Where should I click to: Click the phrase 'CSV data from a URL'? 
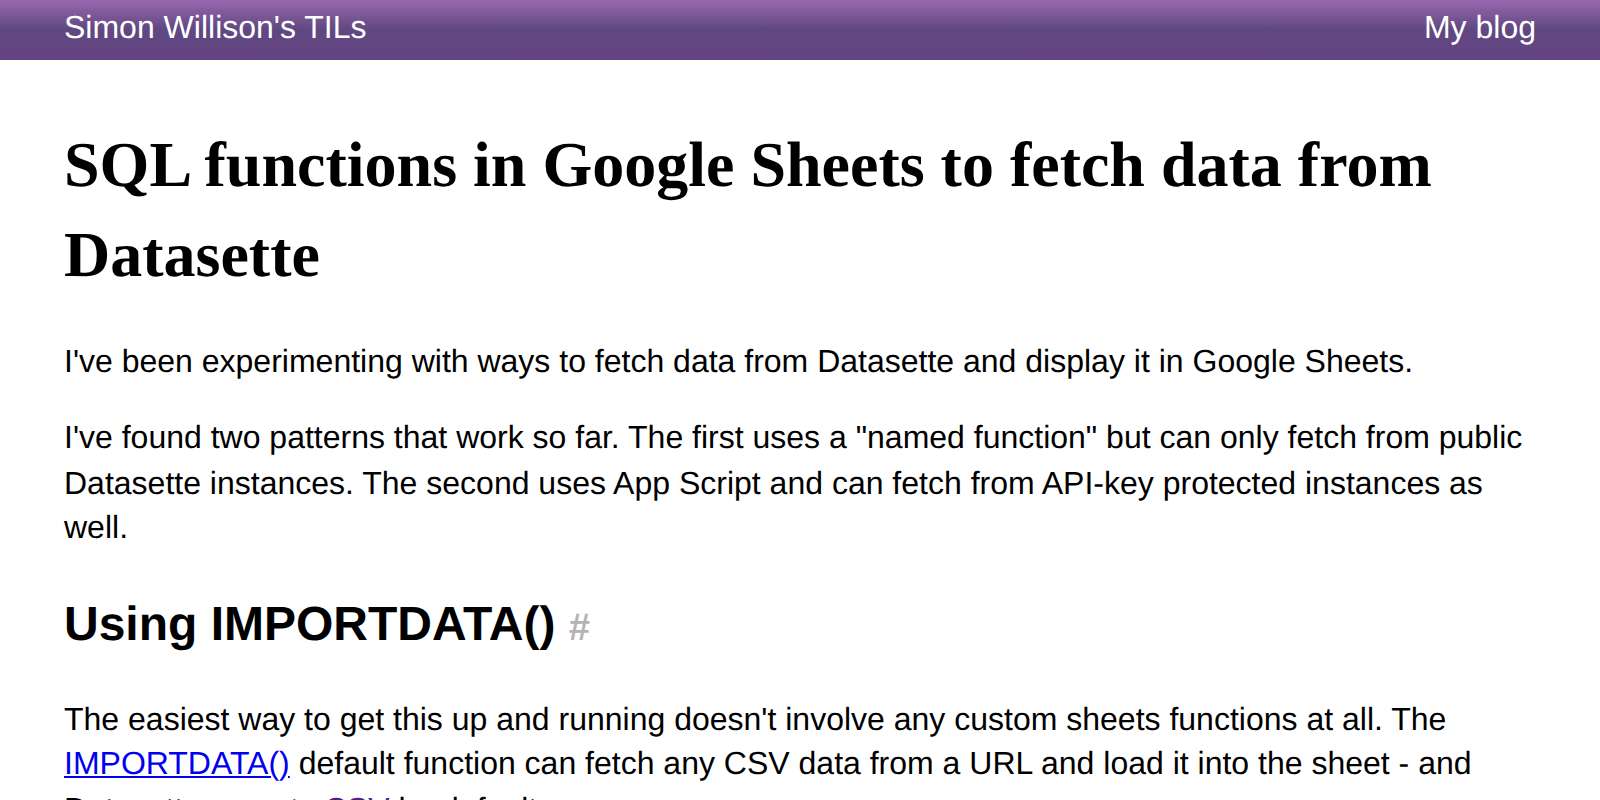[877, 764]
